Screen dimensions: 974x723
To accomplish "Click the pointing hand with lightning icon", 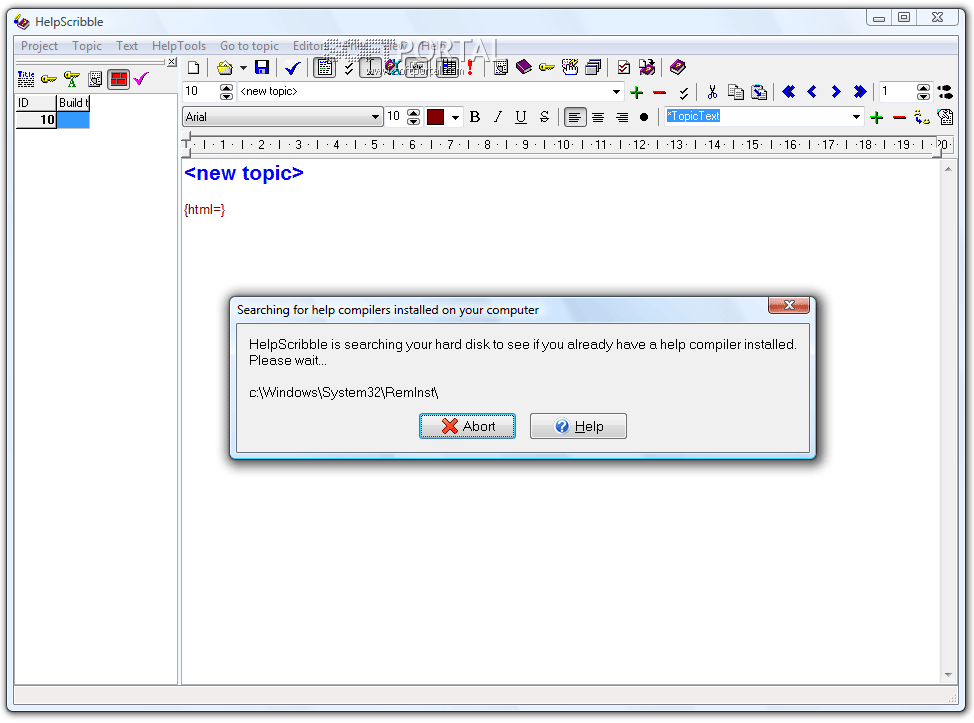I will point(570,67).
